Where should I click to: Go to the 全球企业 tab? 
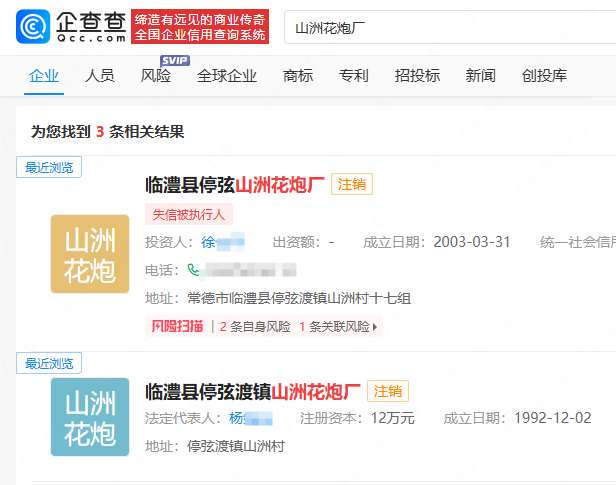click(227, 76)
